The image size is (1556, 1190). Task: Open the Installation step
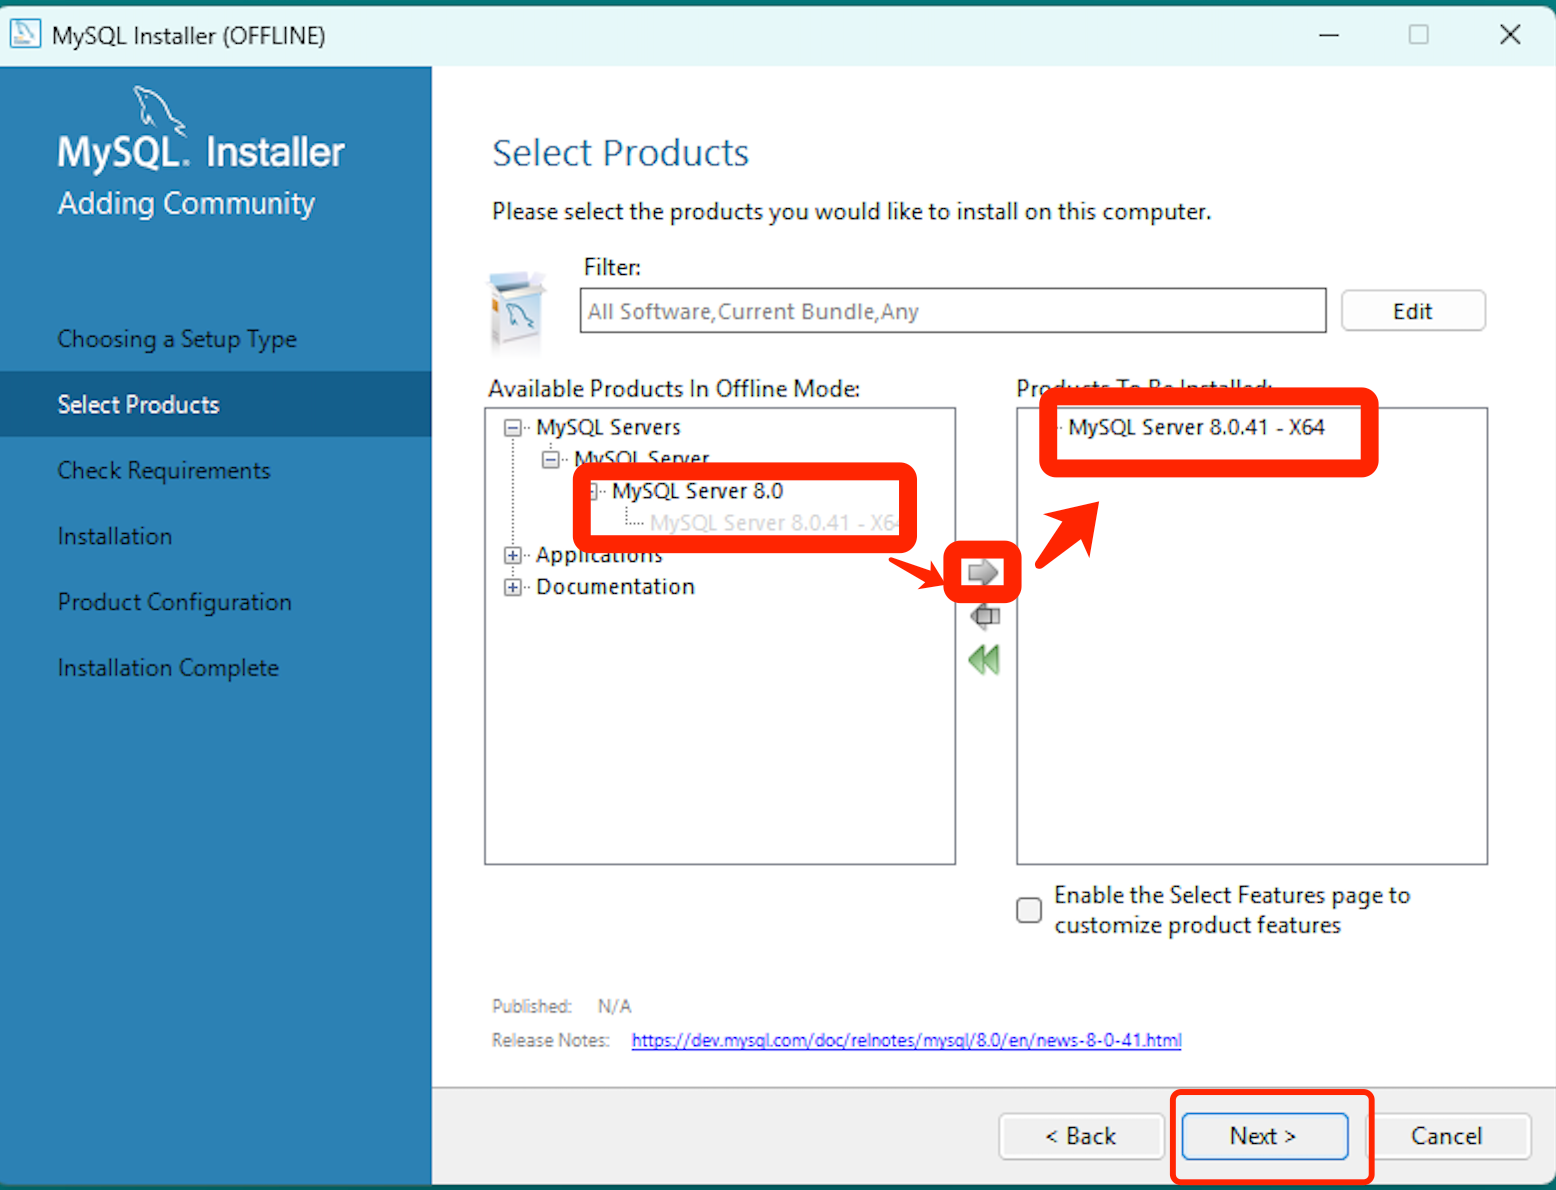click(115, 536)
